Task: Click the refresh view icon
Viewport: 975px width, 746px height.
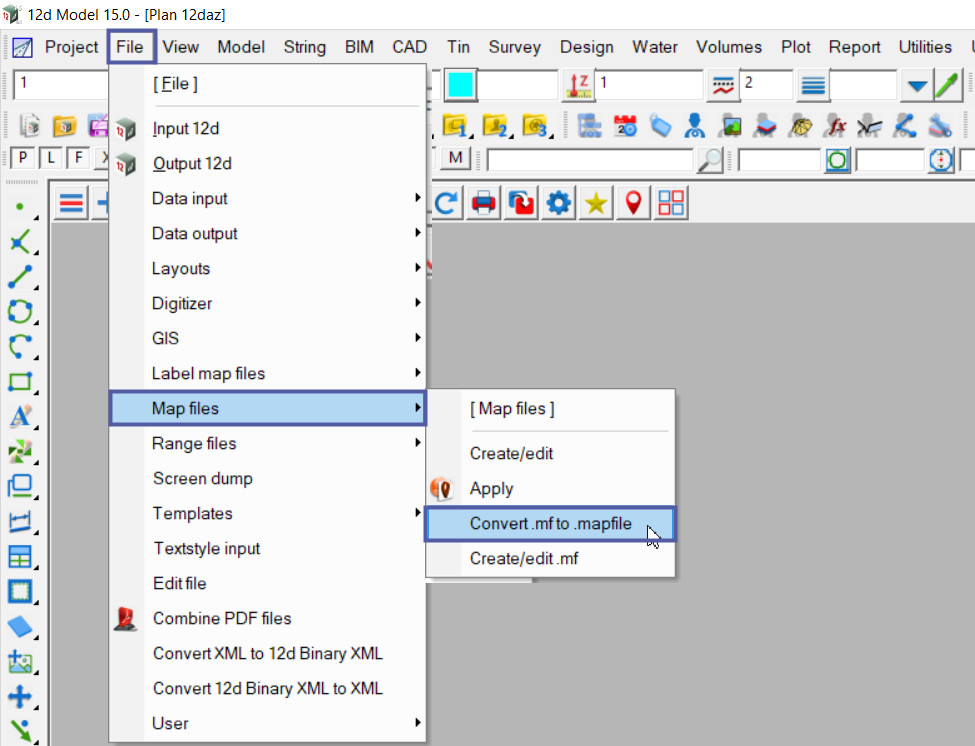Action: tap(446, 203)
